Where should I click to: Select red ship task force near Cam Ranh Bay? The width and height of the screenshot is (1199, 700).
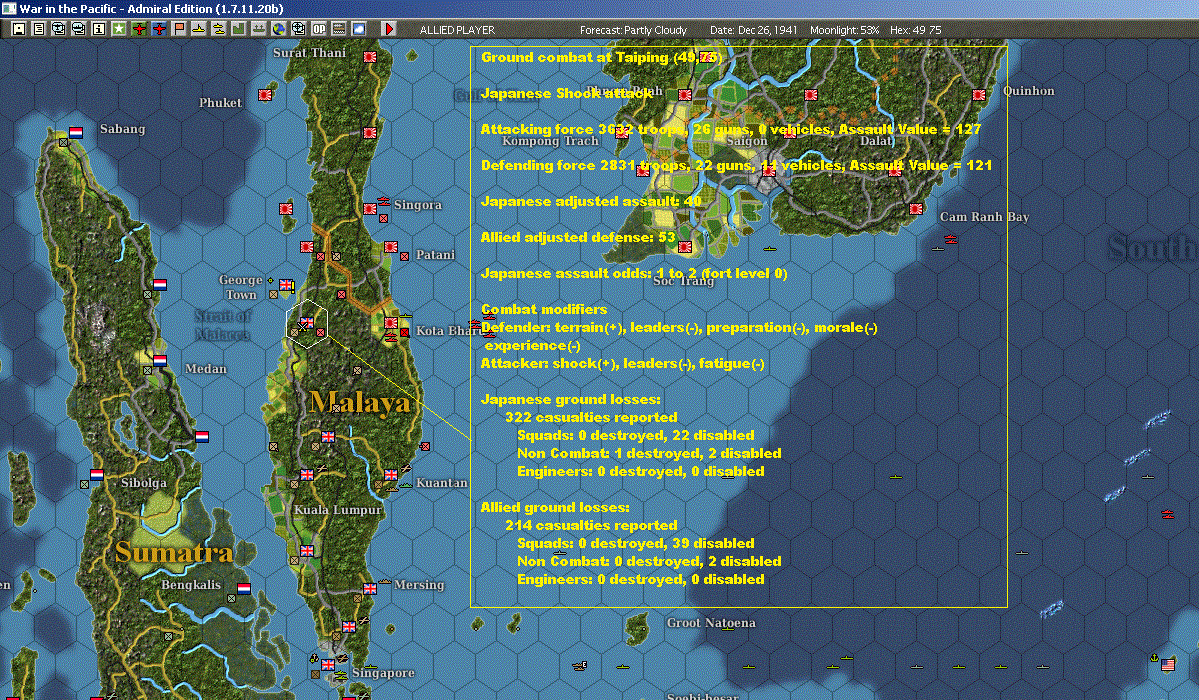tap(950, 239)
